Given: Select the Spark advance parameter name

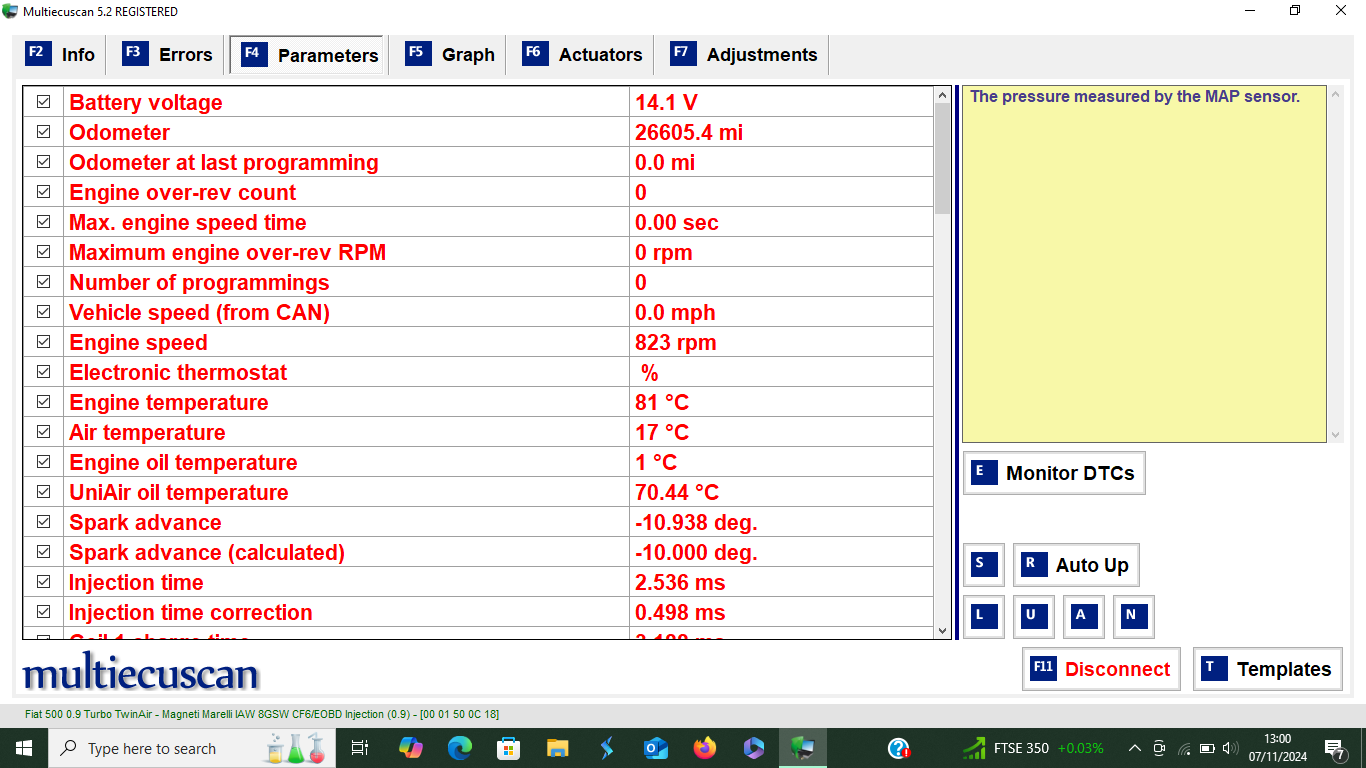Looking at the screenshot, I should [145, 522].
